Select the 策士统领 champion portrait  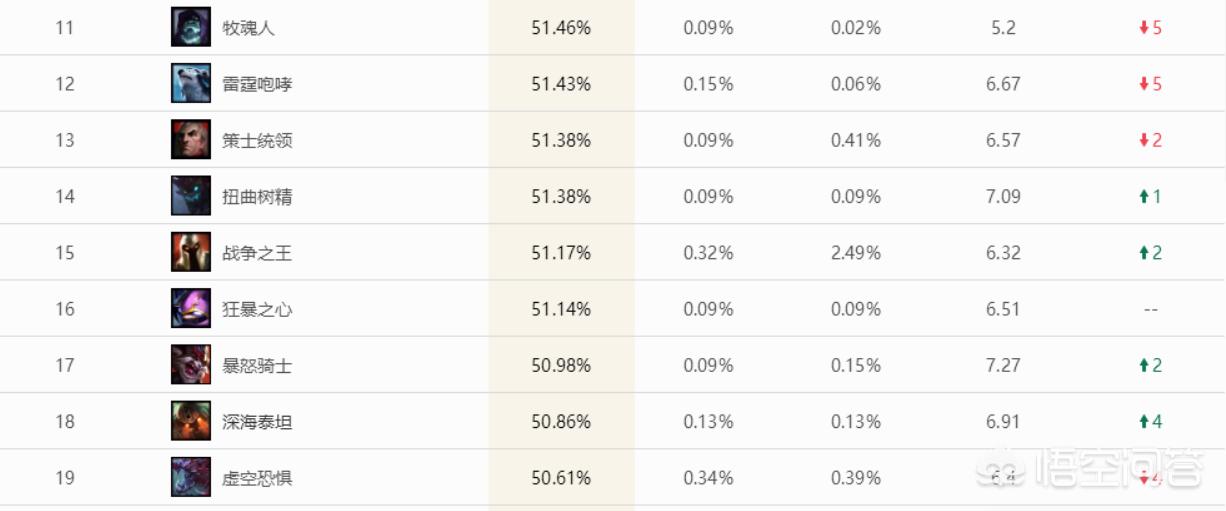tap(191, 140)
